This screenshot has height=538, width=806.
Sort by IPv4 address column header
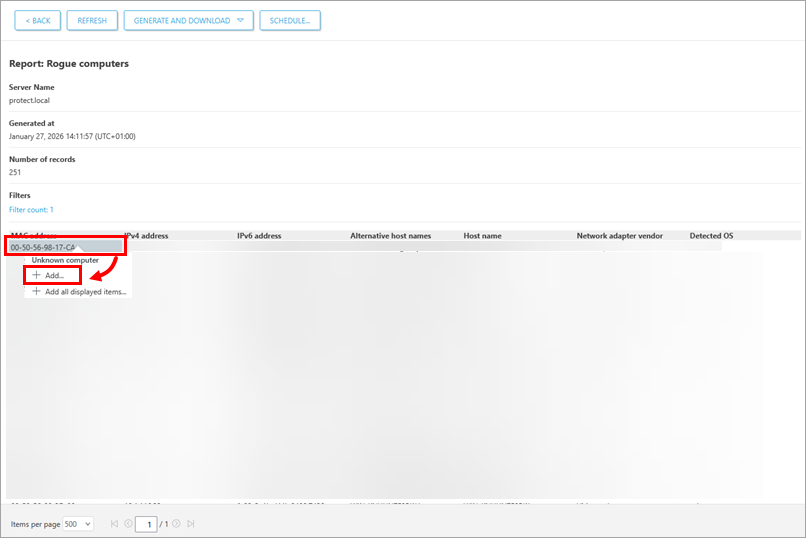(x=146, y=236)
